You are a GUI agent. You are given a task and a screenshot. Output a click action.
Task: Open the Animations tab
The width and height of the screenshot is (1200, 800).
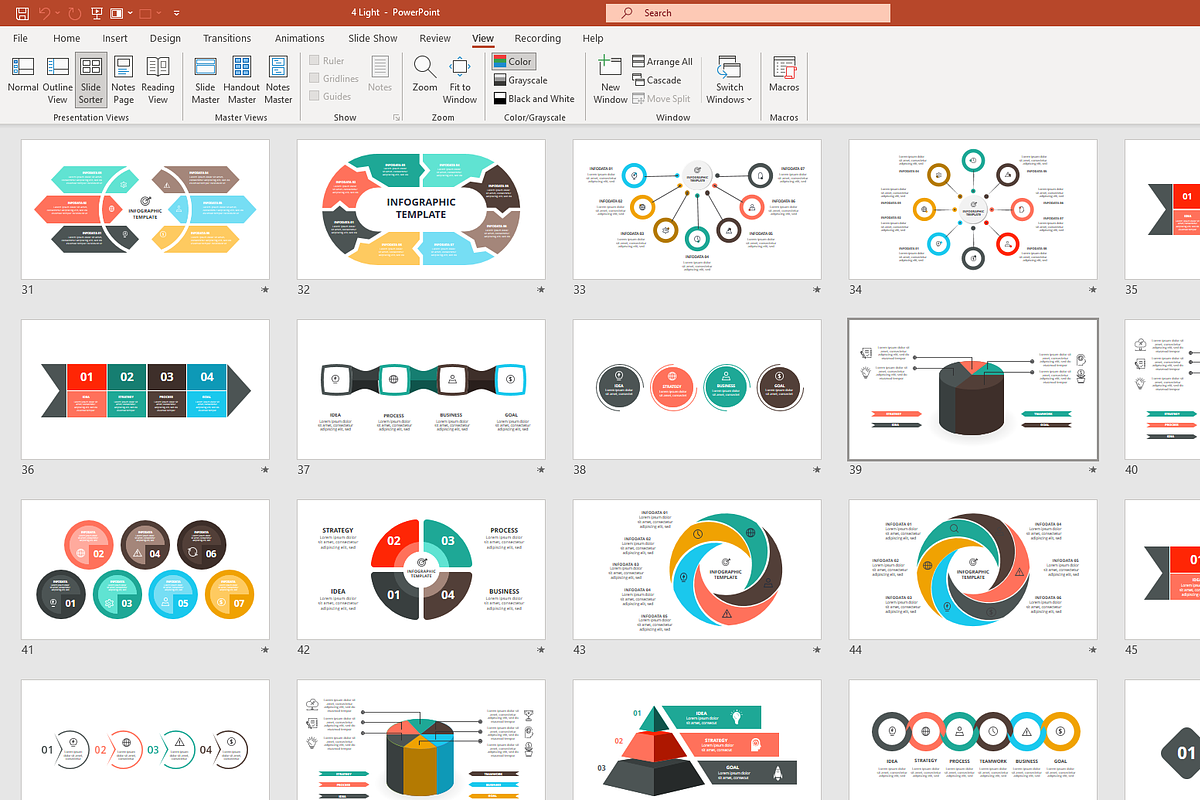click(300, 38)
